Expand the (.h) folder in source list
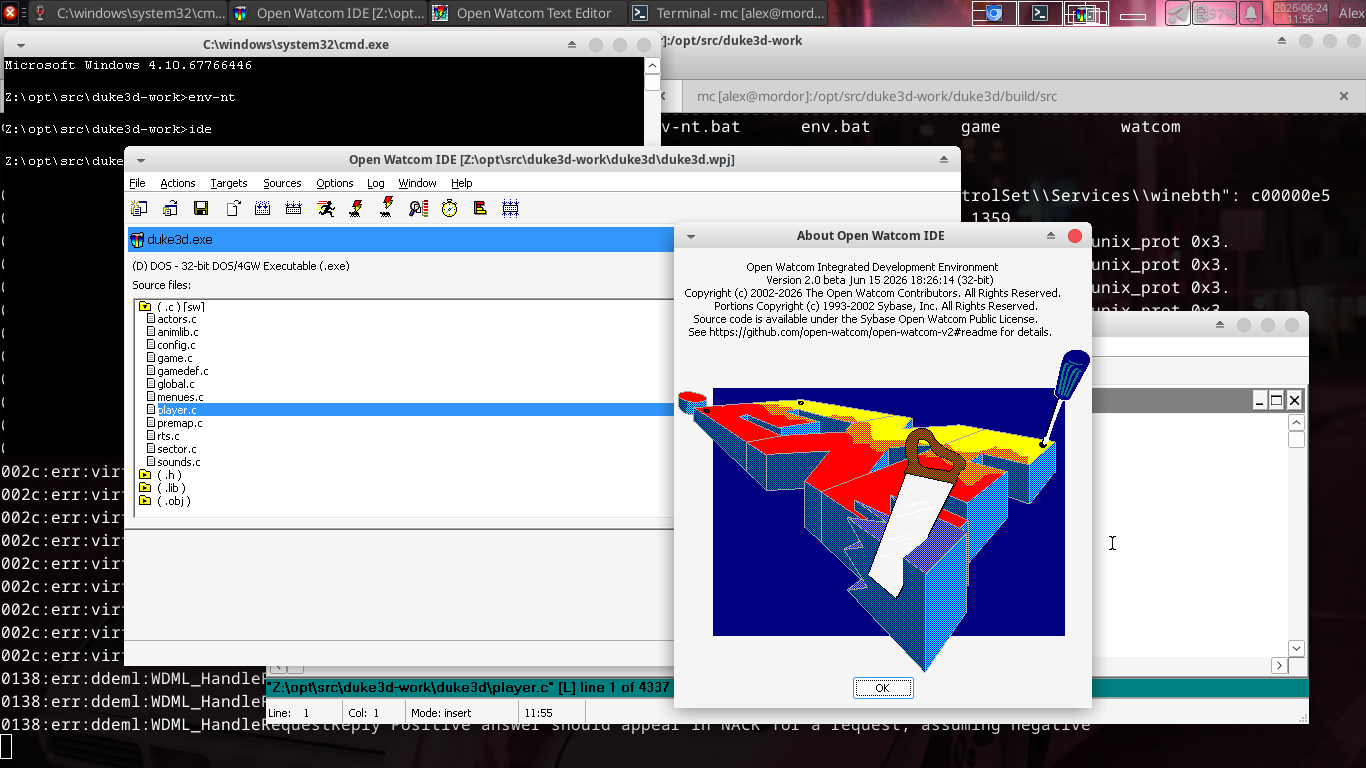 coord(145,475)
